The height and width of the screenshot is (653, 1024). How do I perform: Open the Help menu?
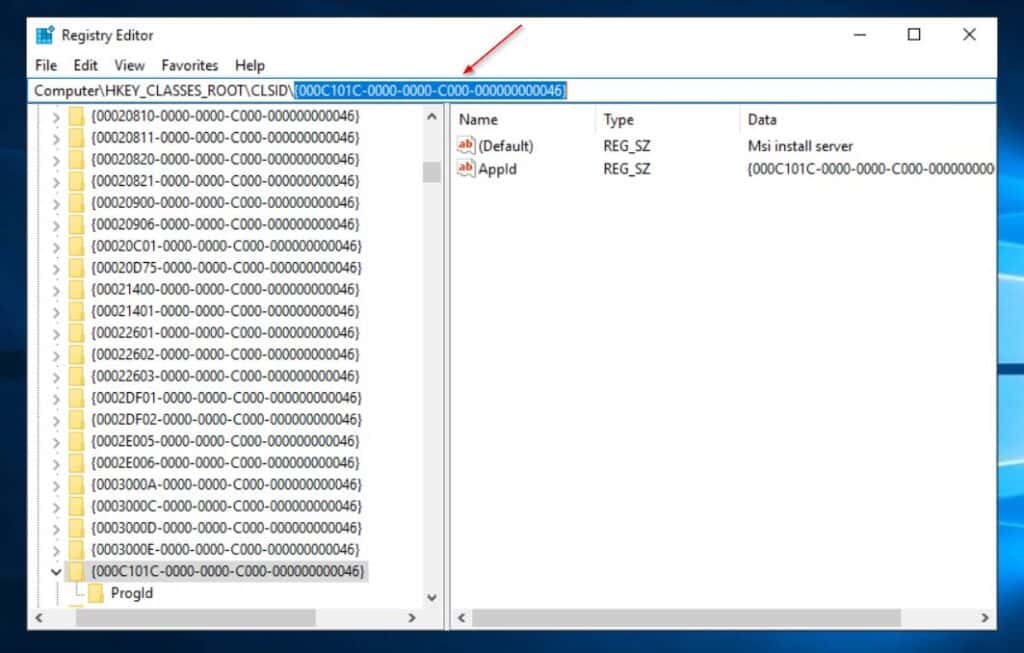[249, 65]
